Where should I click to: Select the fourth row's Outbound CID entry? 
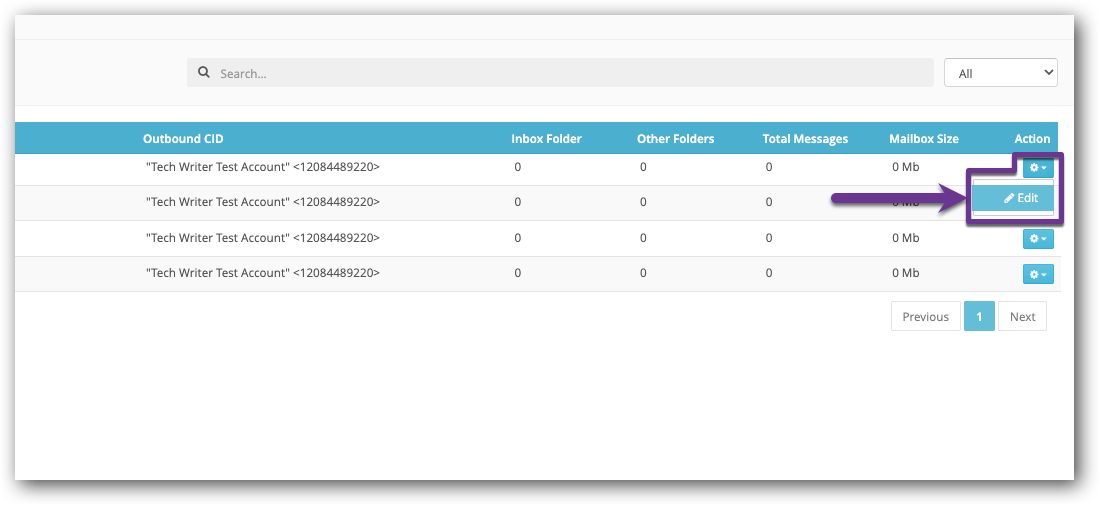(x=263, y=273)
